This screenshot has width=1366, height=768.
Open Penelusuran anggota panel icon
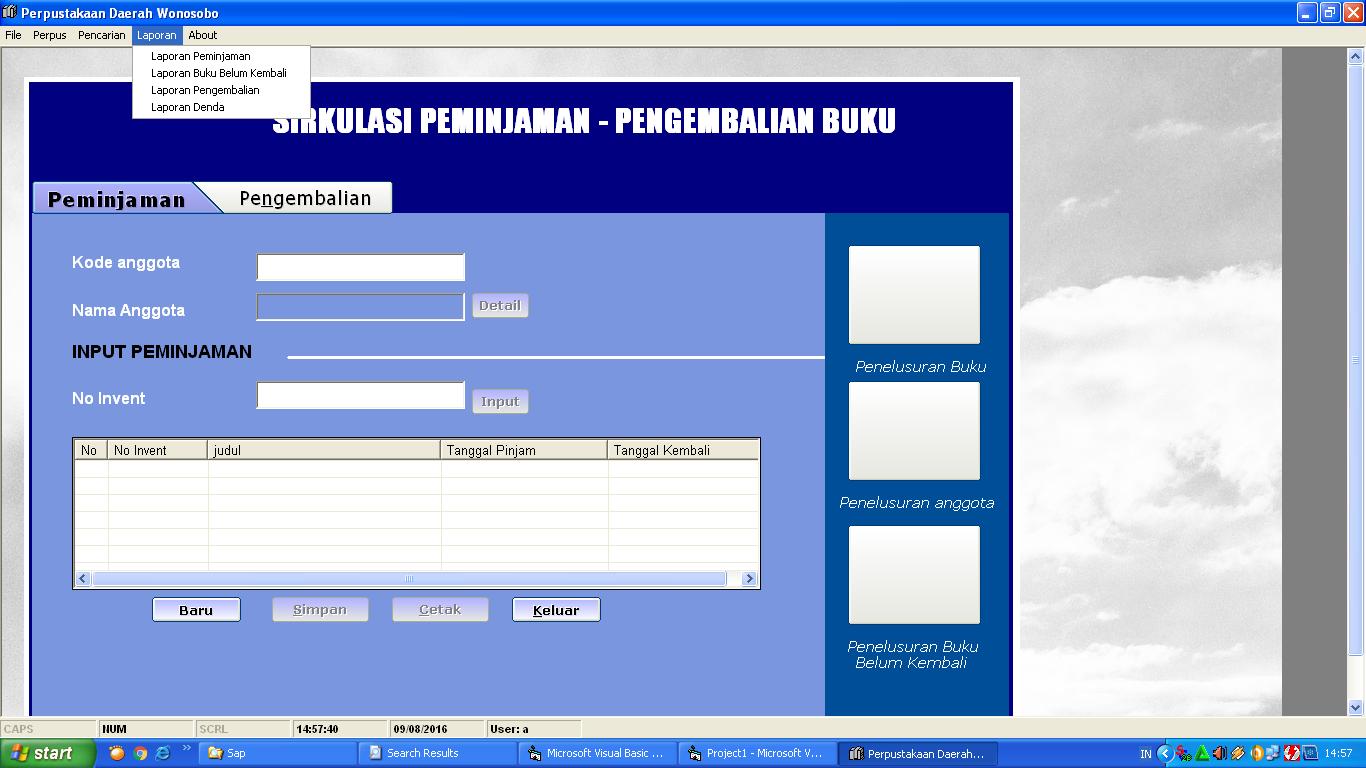click(913, 430)
